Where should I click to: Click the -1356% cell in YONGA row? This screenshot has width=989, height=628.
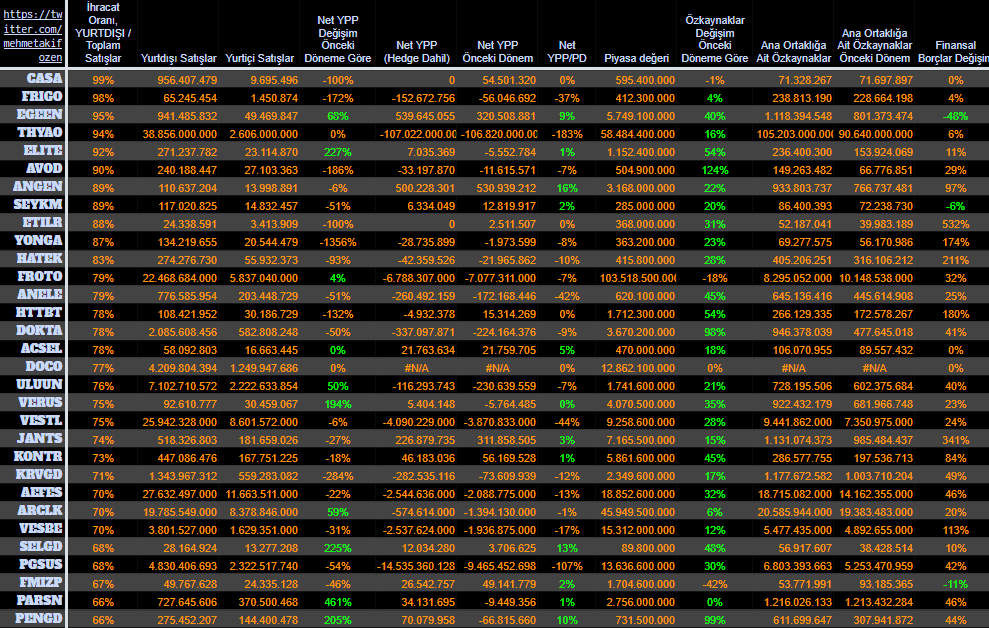(337, 243)
